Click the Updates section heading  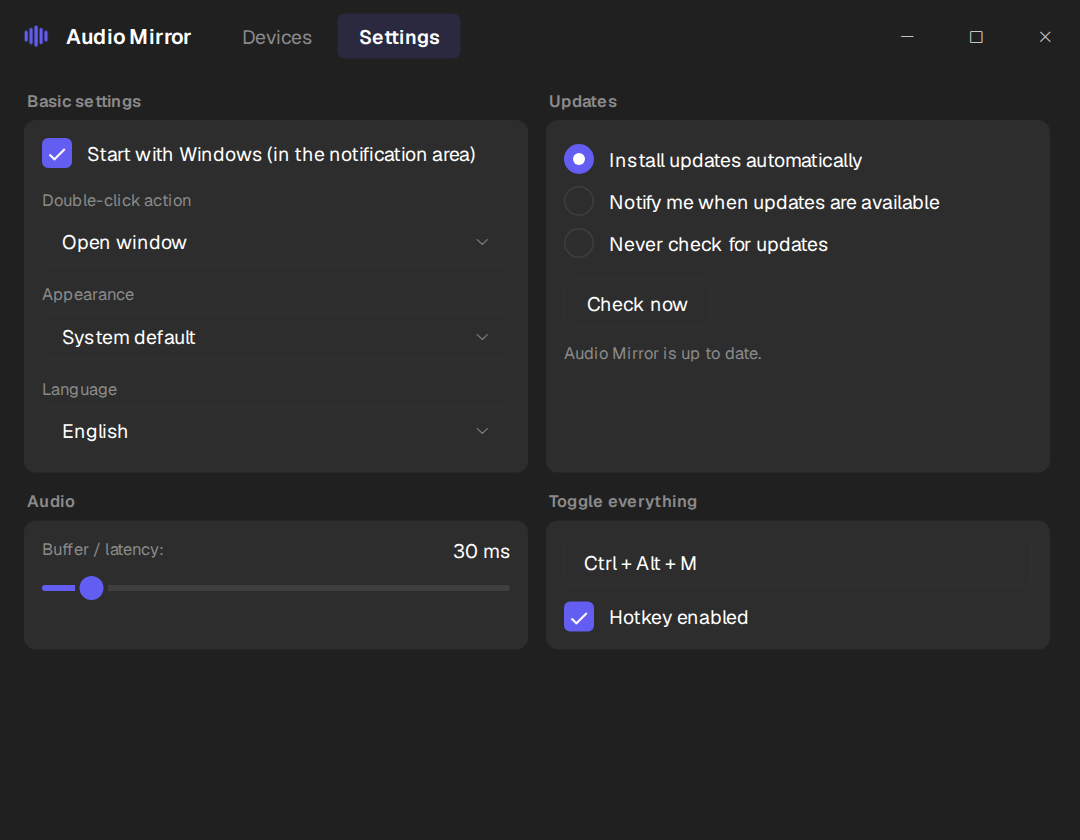pos(583,101)
